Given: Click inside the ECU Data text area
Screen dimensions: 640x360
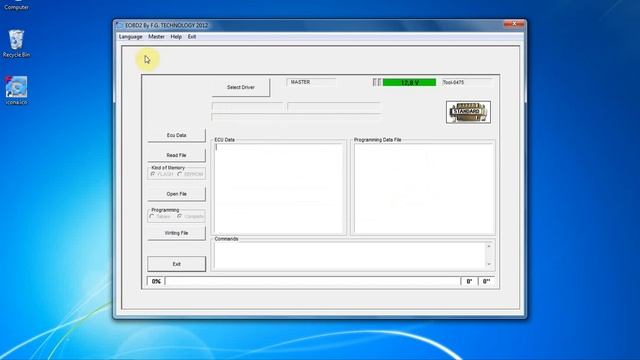Looking at the screenshot, I should [x=279, y=188].
